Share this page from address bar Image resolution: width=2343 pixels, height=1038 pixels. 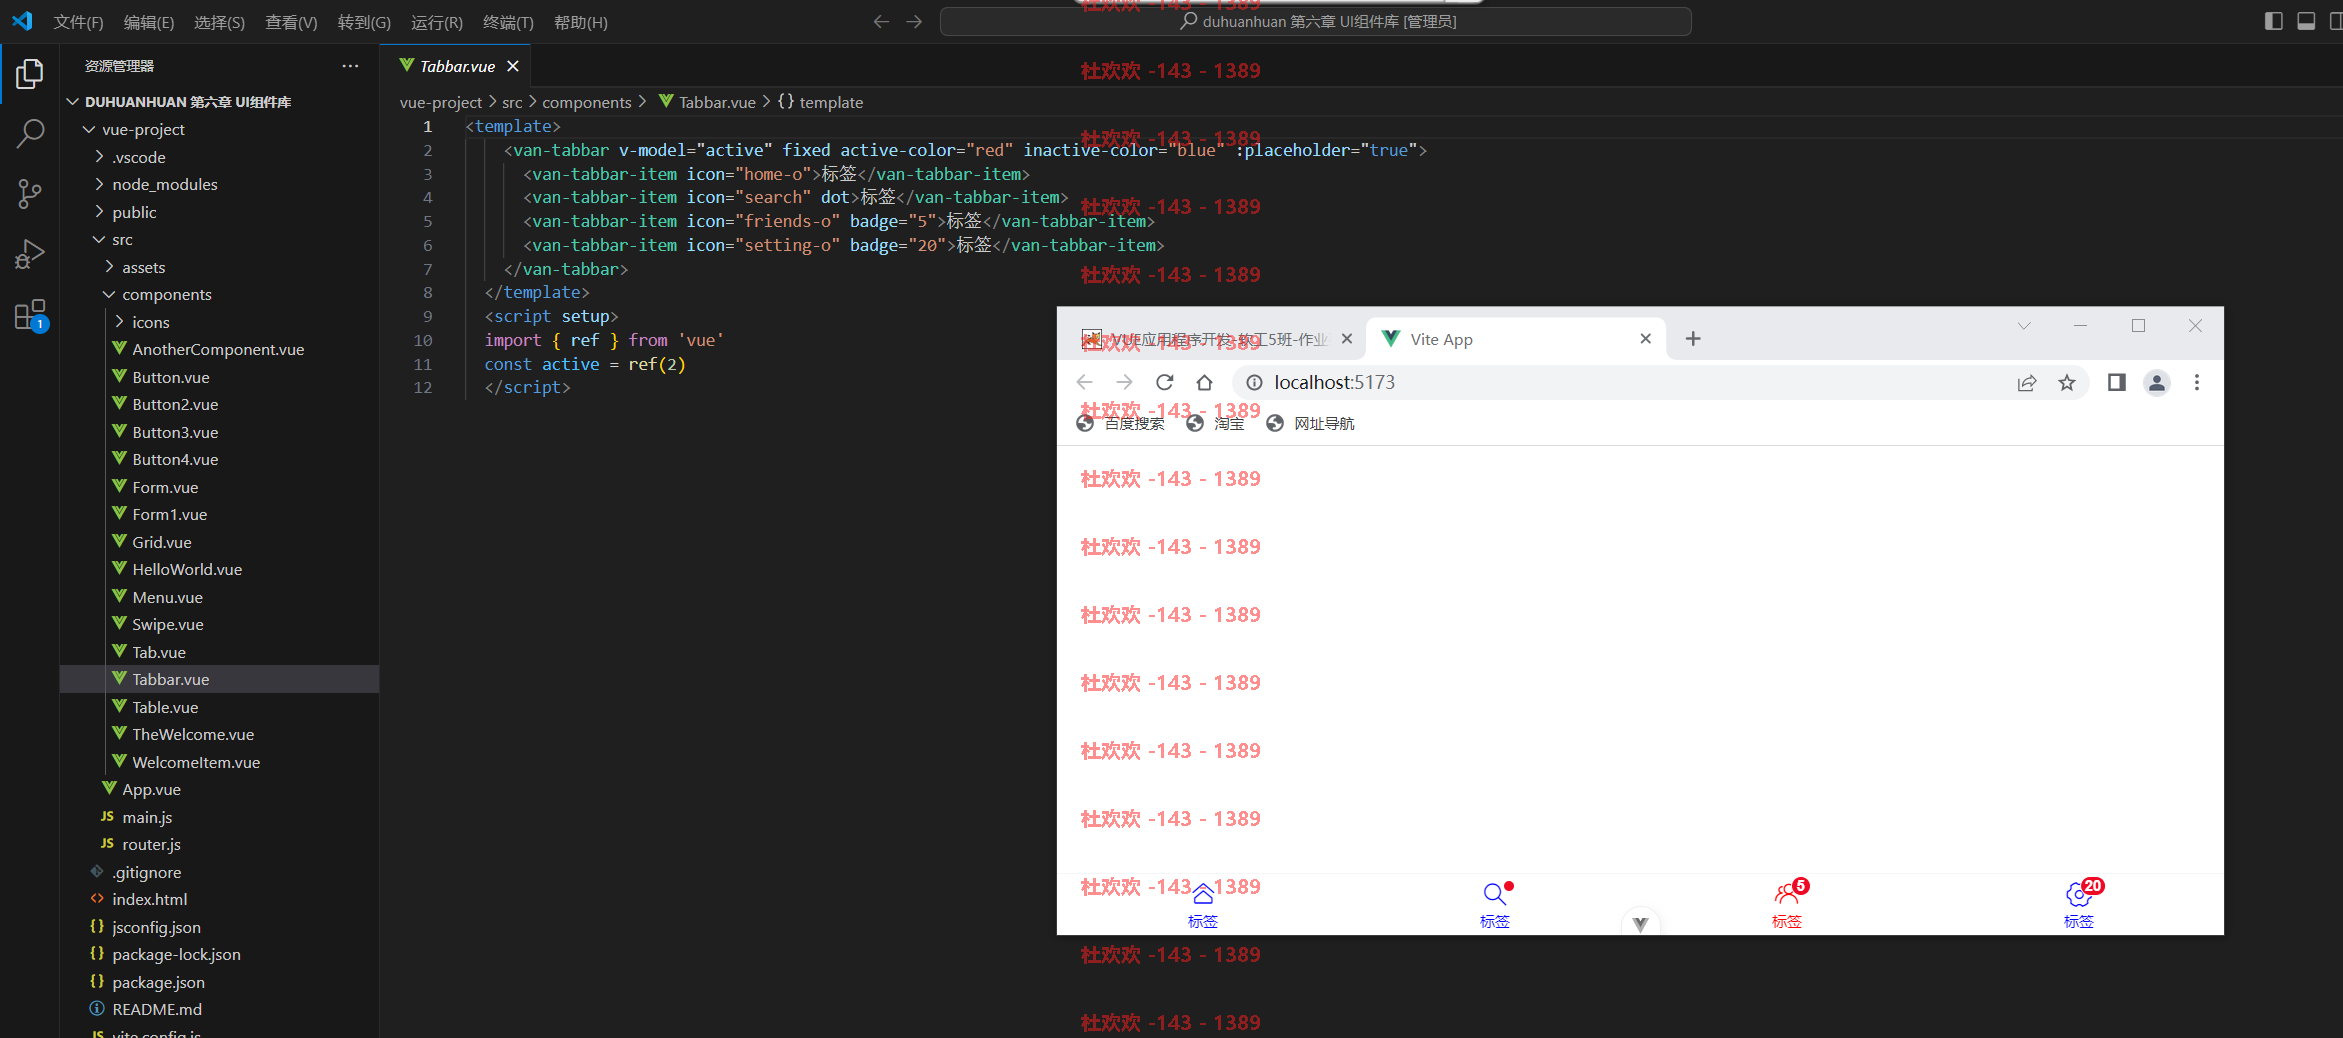pyautogui.click(x=2027, y=382)
